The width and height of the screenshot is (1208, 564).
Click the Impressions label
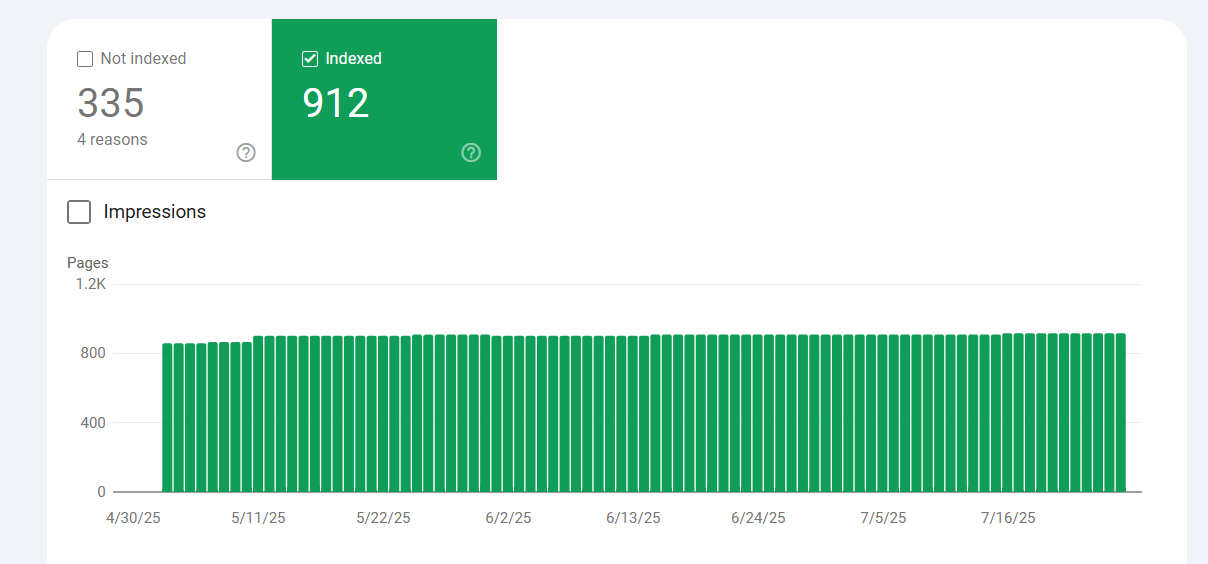155,212
